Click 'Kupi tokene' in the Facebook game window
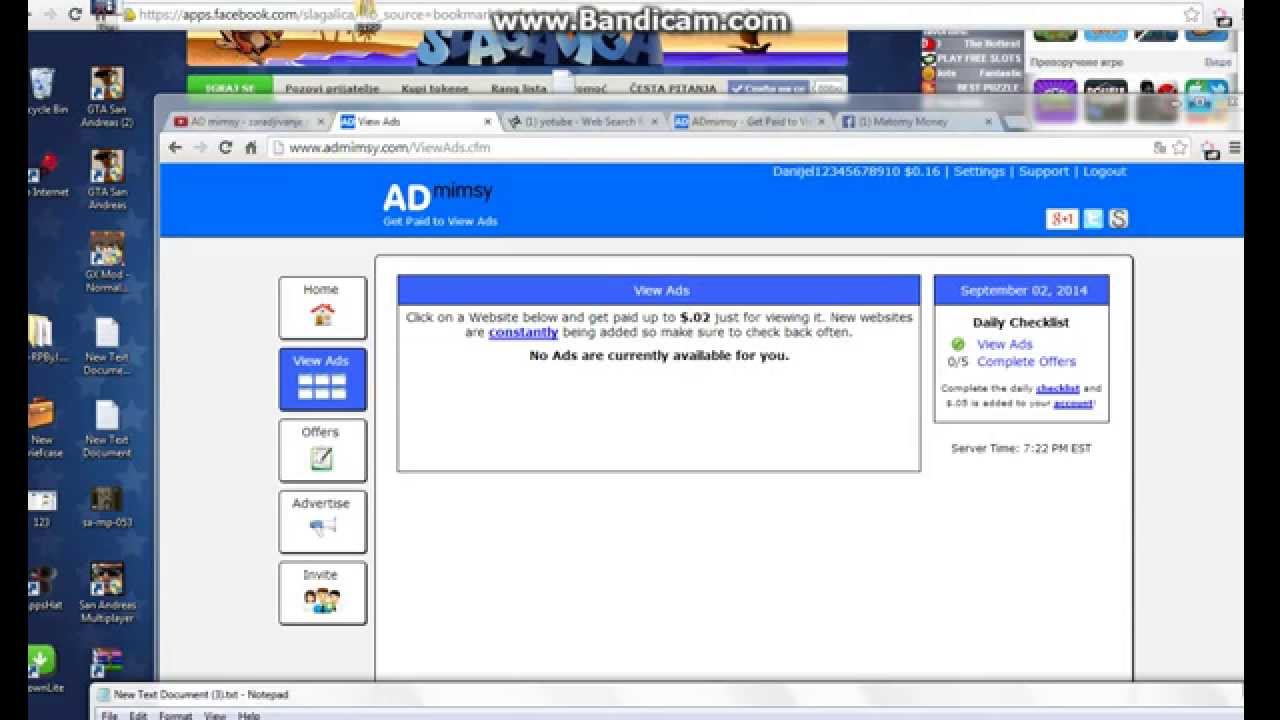Screen dimensions: 1280x720 pos(435,88)
